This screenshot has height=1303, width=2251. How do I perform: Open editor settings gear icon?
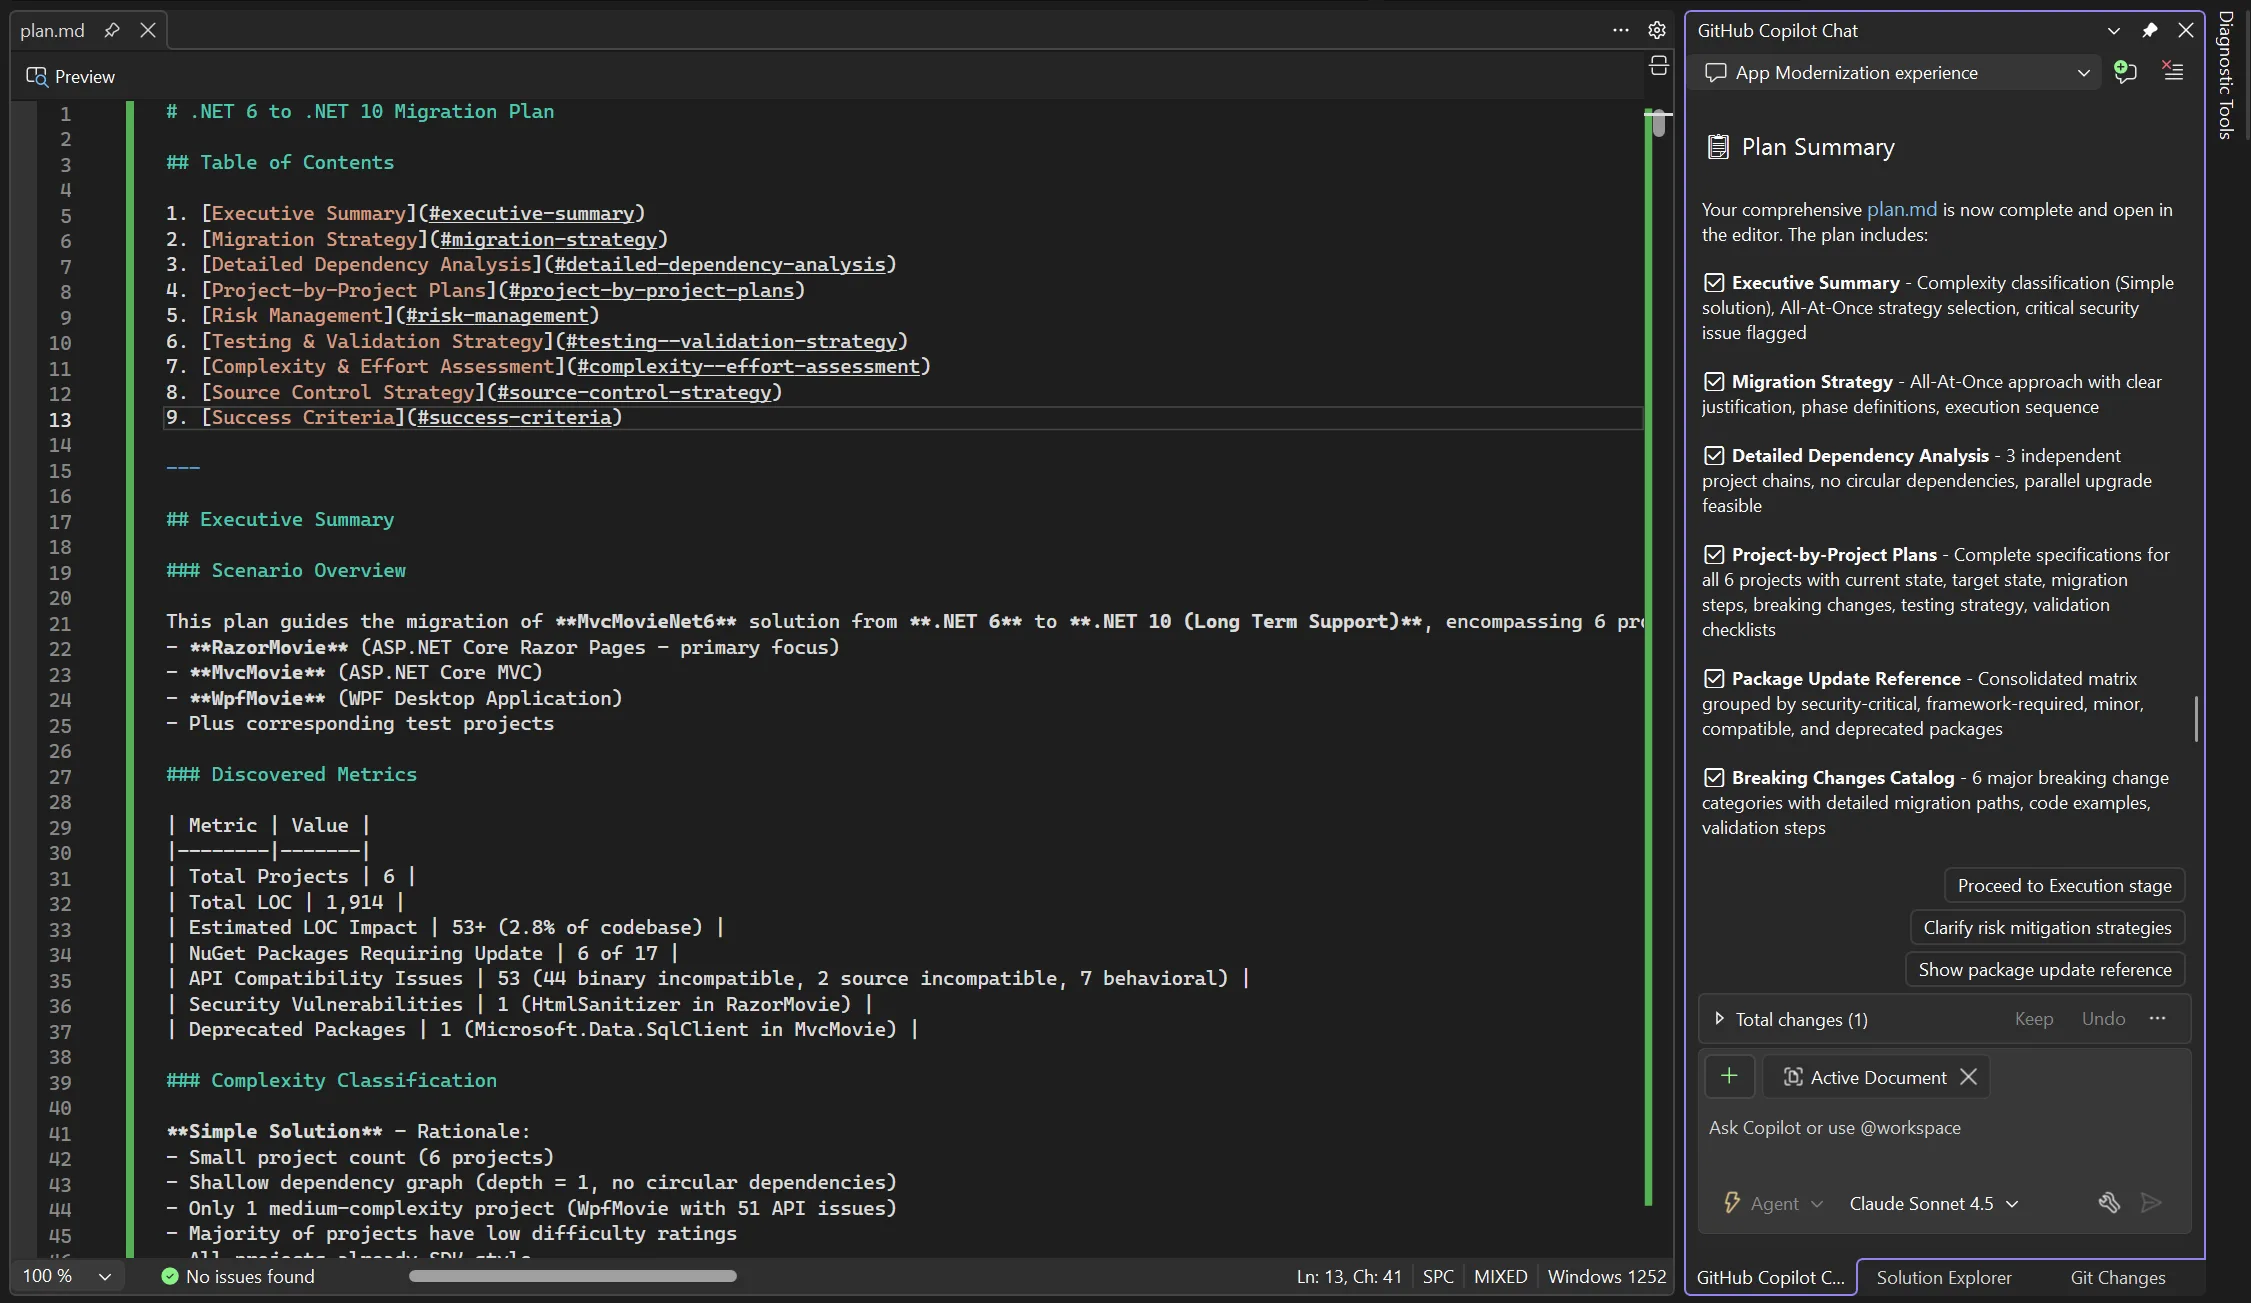1657,30
